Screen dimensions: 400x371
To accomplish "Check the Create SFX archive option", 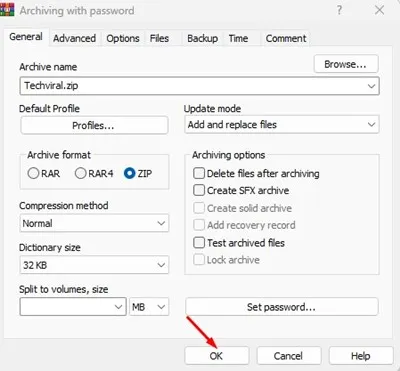I will point(199,190).
